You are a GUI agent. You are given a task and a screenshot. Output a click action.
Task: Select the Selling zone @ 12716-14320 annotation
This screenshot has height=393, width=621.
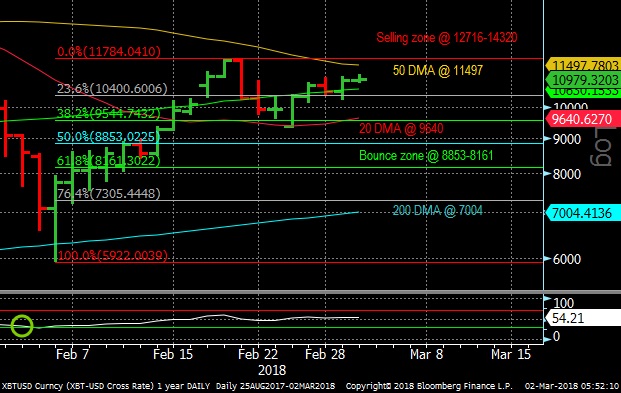(x=447, y=38)
